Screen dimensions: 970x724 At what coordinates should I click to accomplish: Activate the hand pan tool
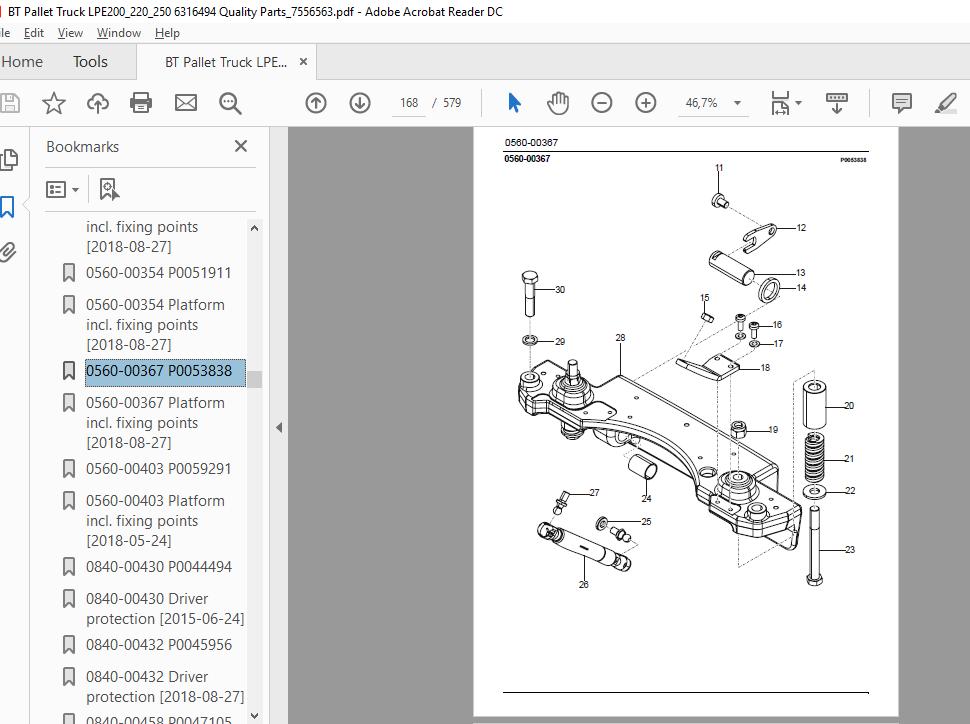[x=558, y=103]
